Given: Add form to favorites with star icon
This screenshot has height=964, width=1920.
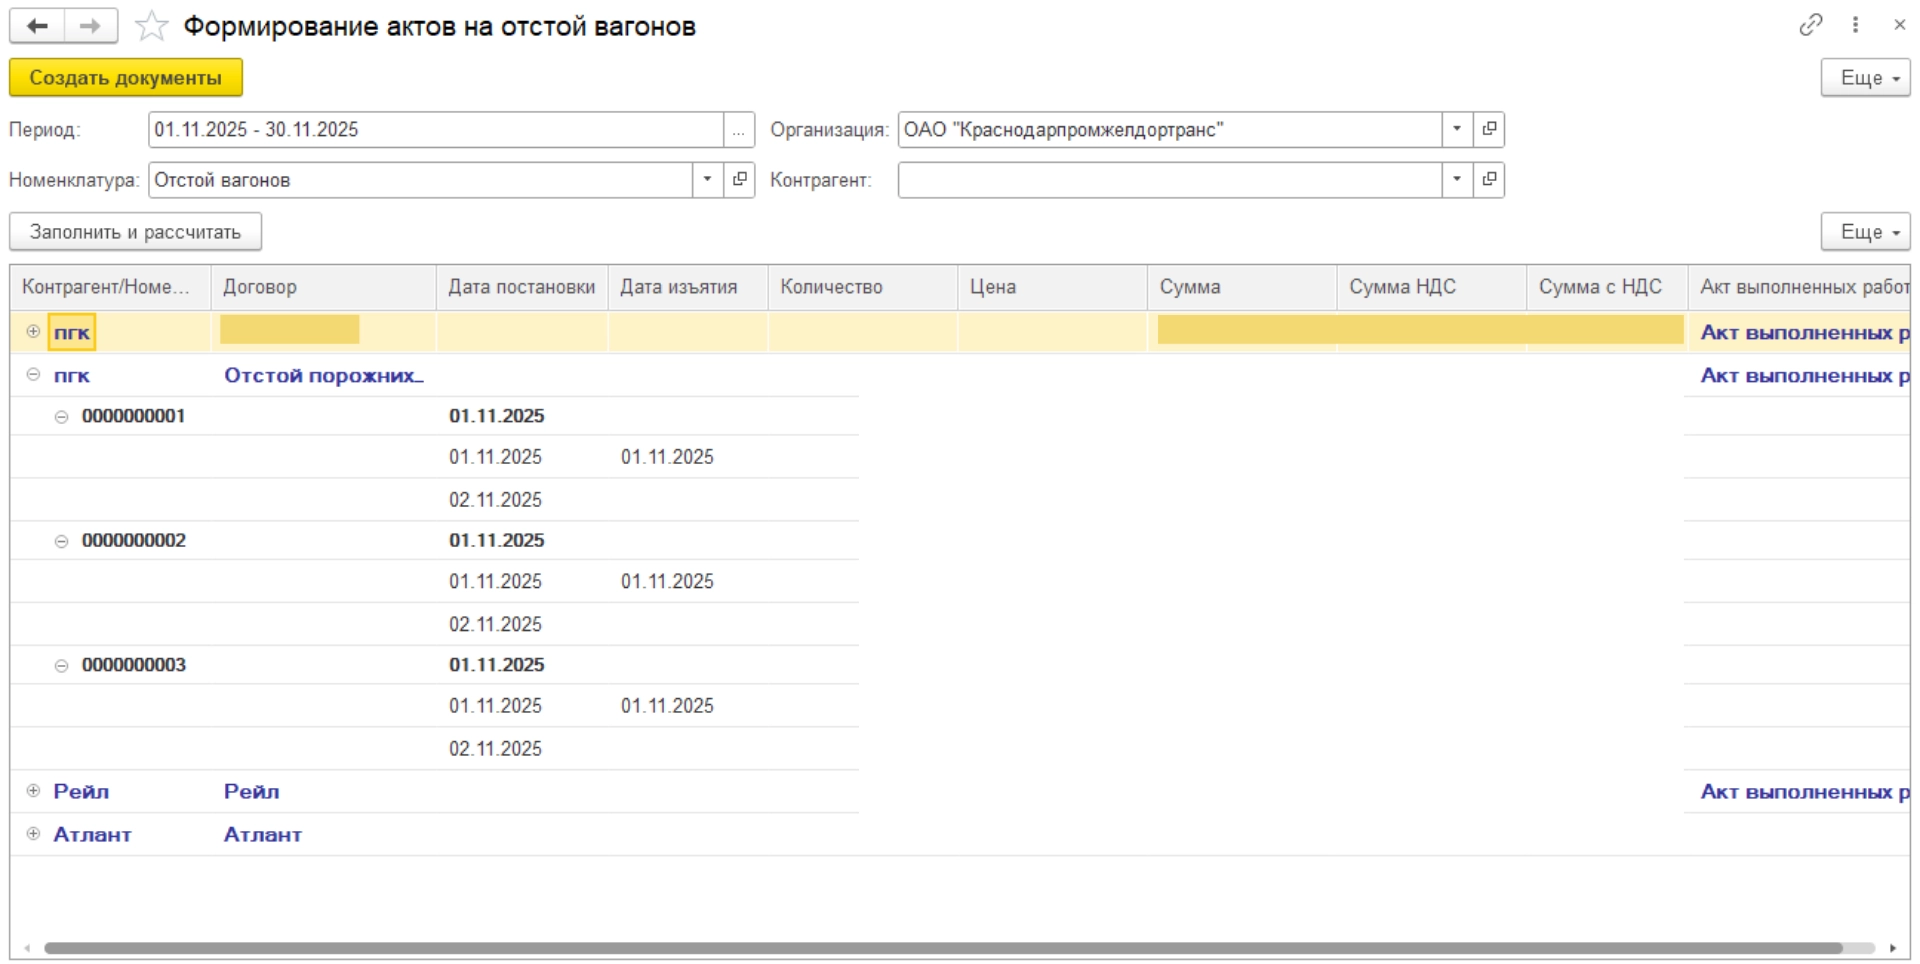Looking at the screenshot, I should (151, 26).
